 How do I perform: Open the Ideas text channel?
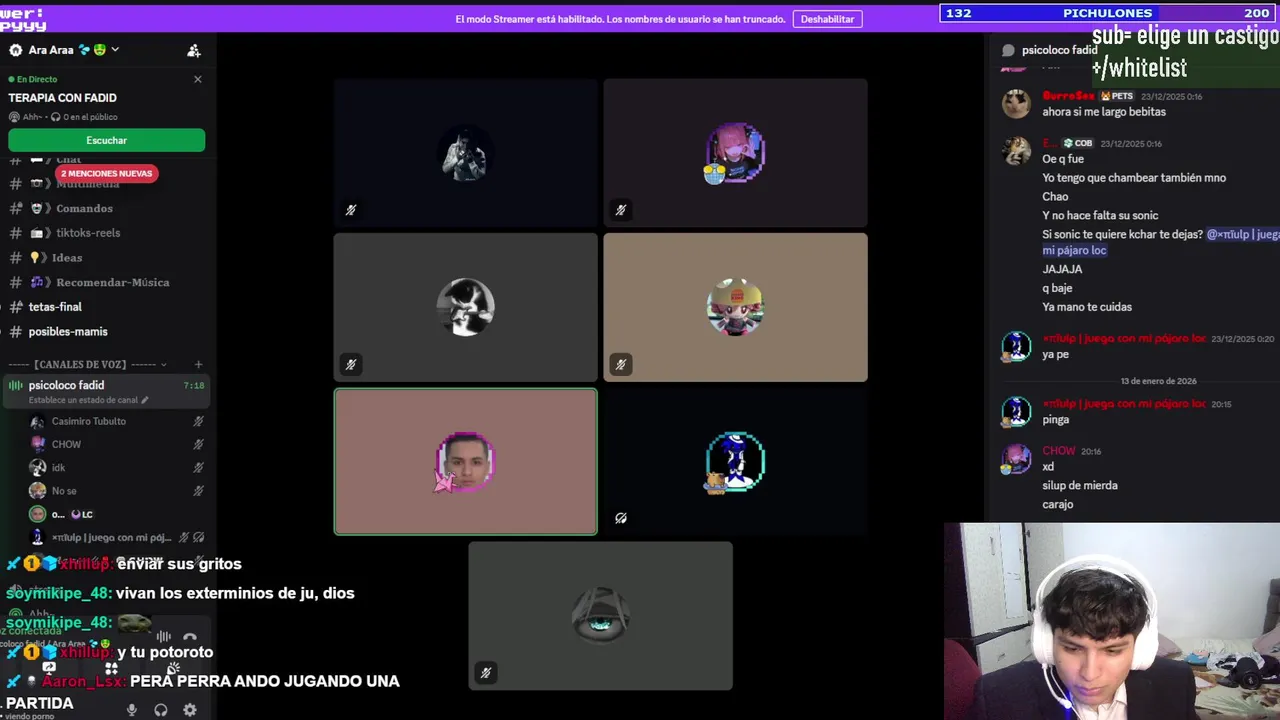tap(67, 258)
